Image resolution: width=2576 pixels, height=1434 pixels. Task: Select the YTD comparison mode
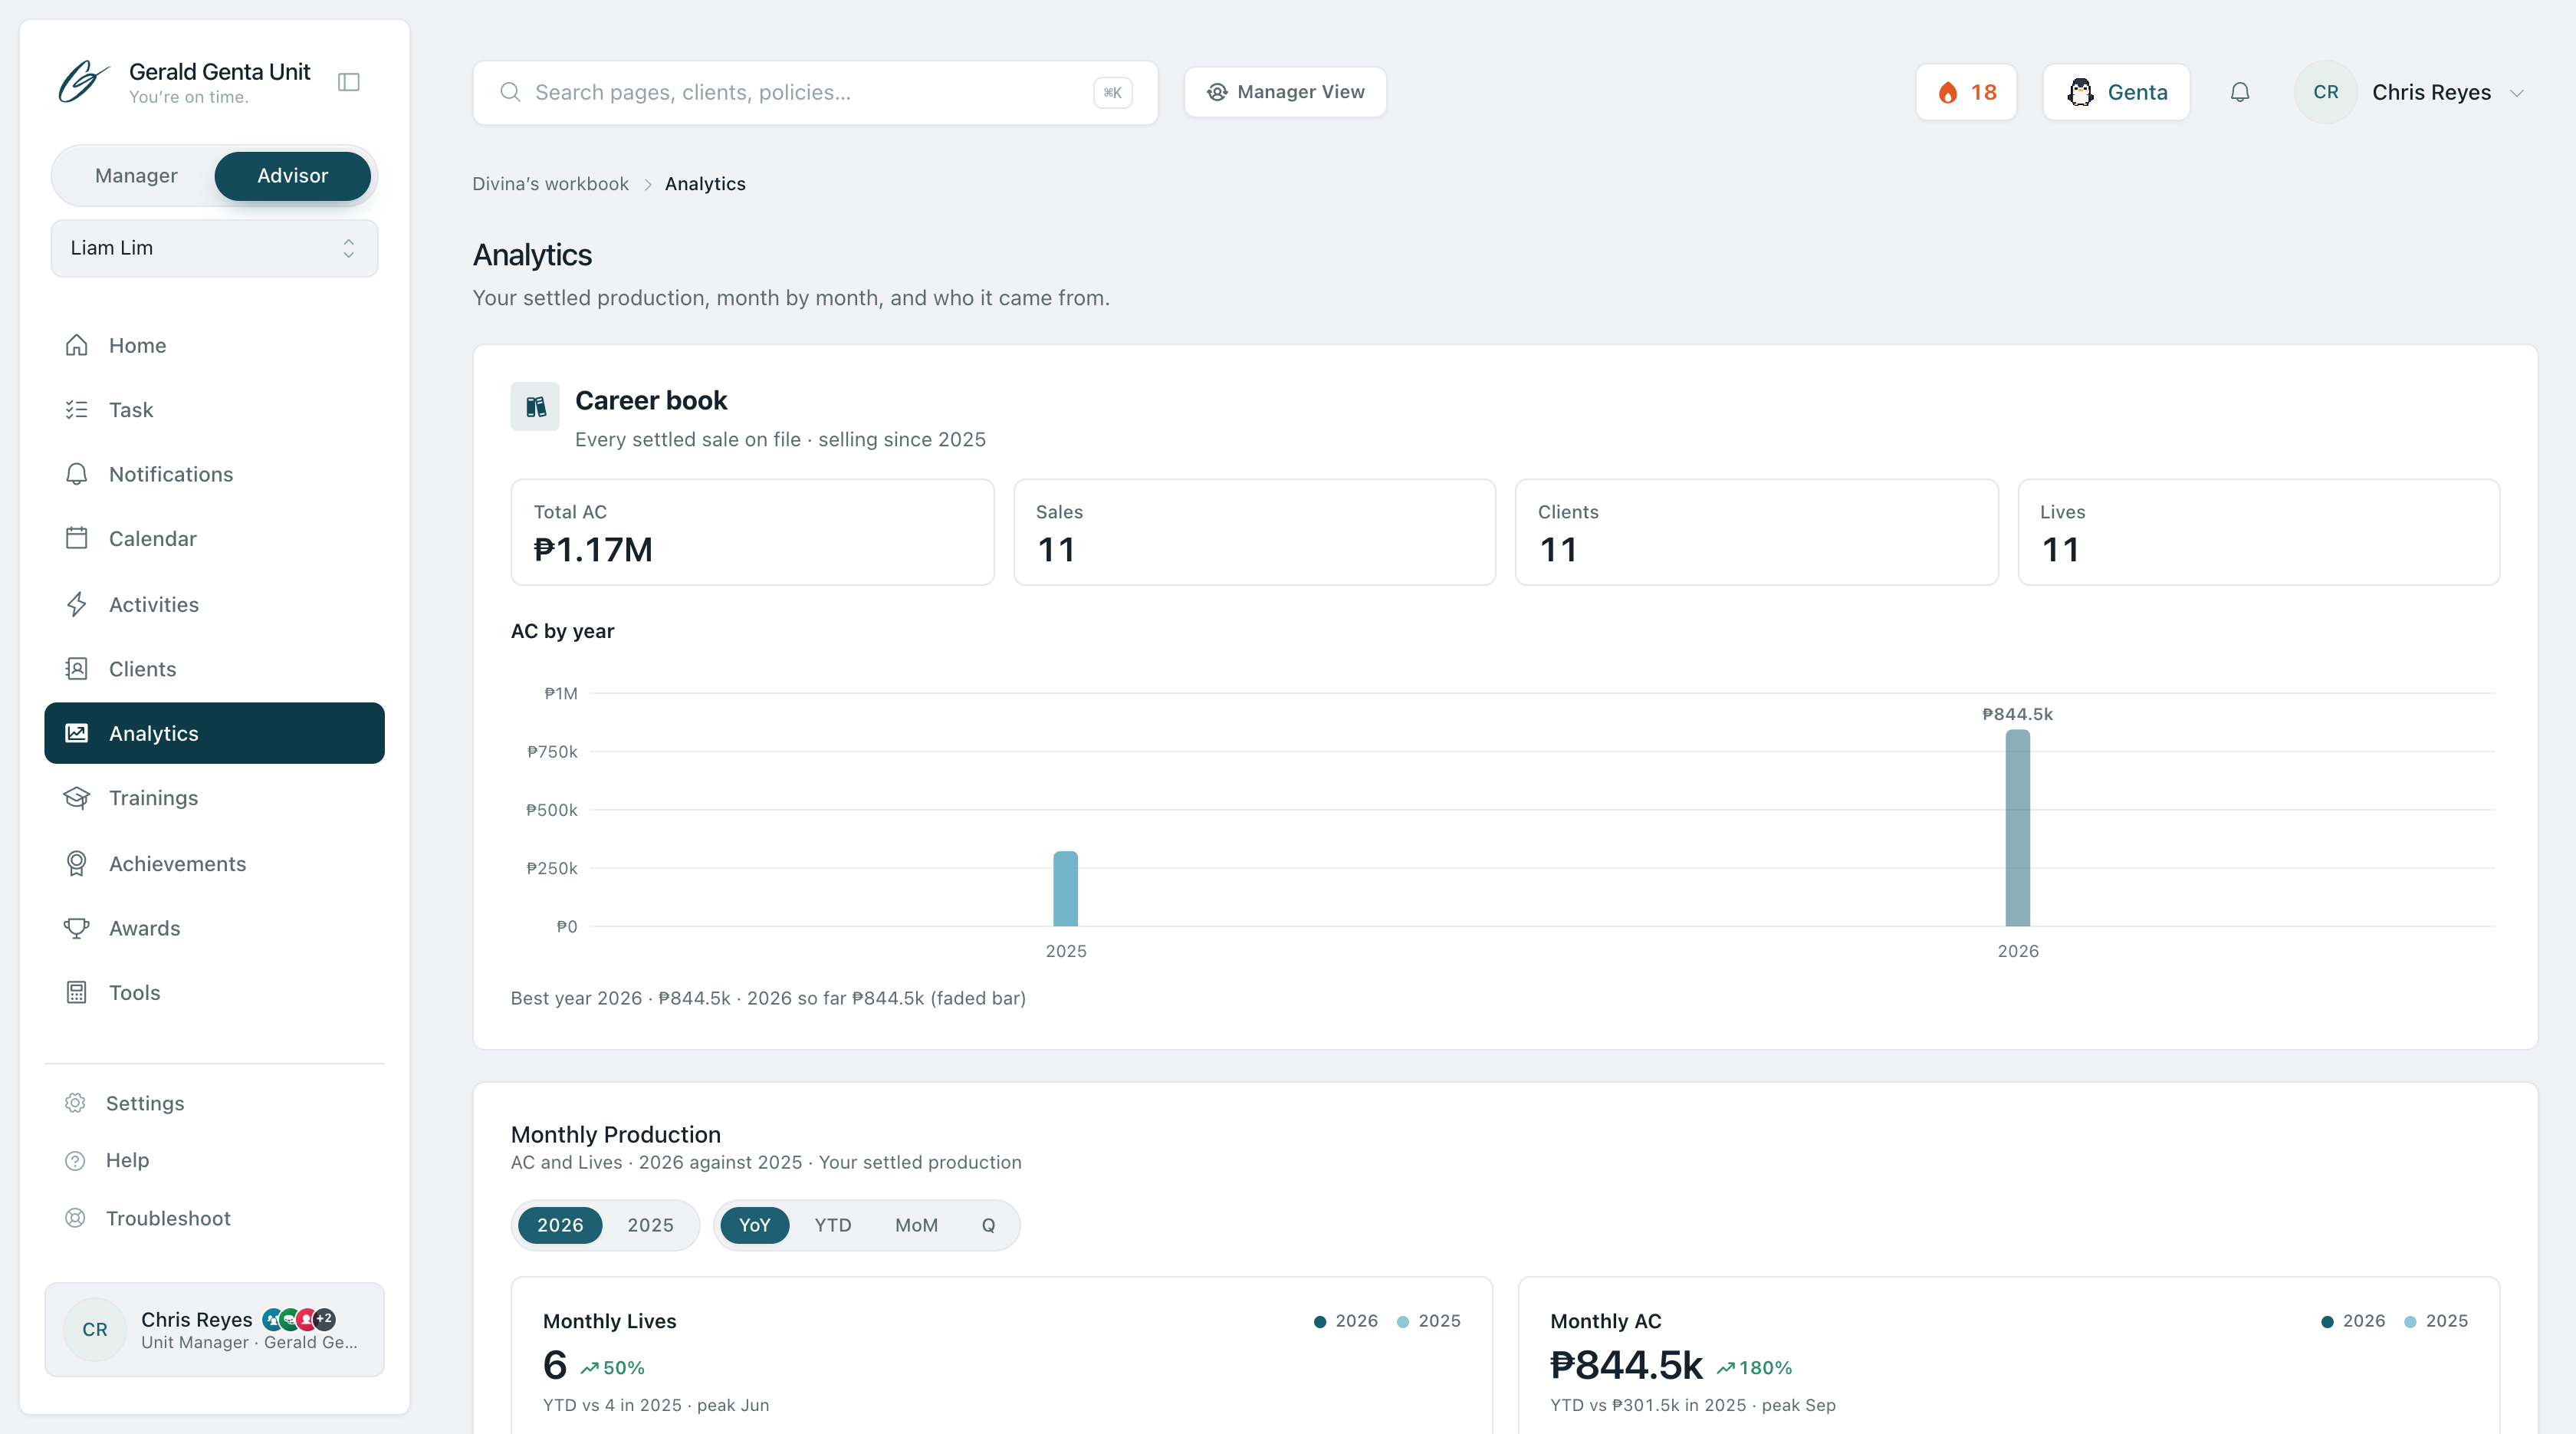[832, 1225]
